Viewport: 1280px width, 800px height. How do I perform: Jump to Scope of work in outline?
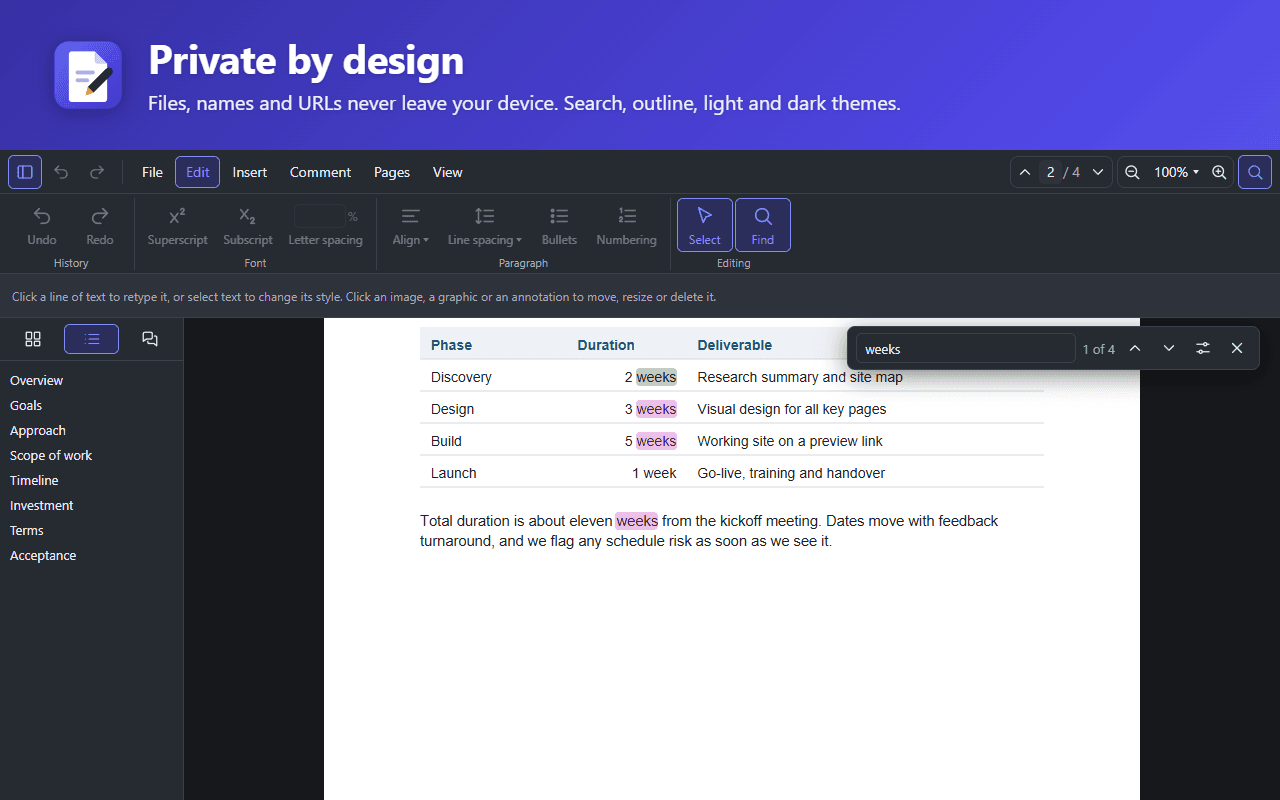[51, 455]
